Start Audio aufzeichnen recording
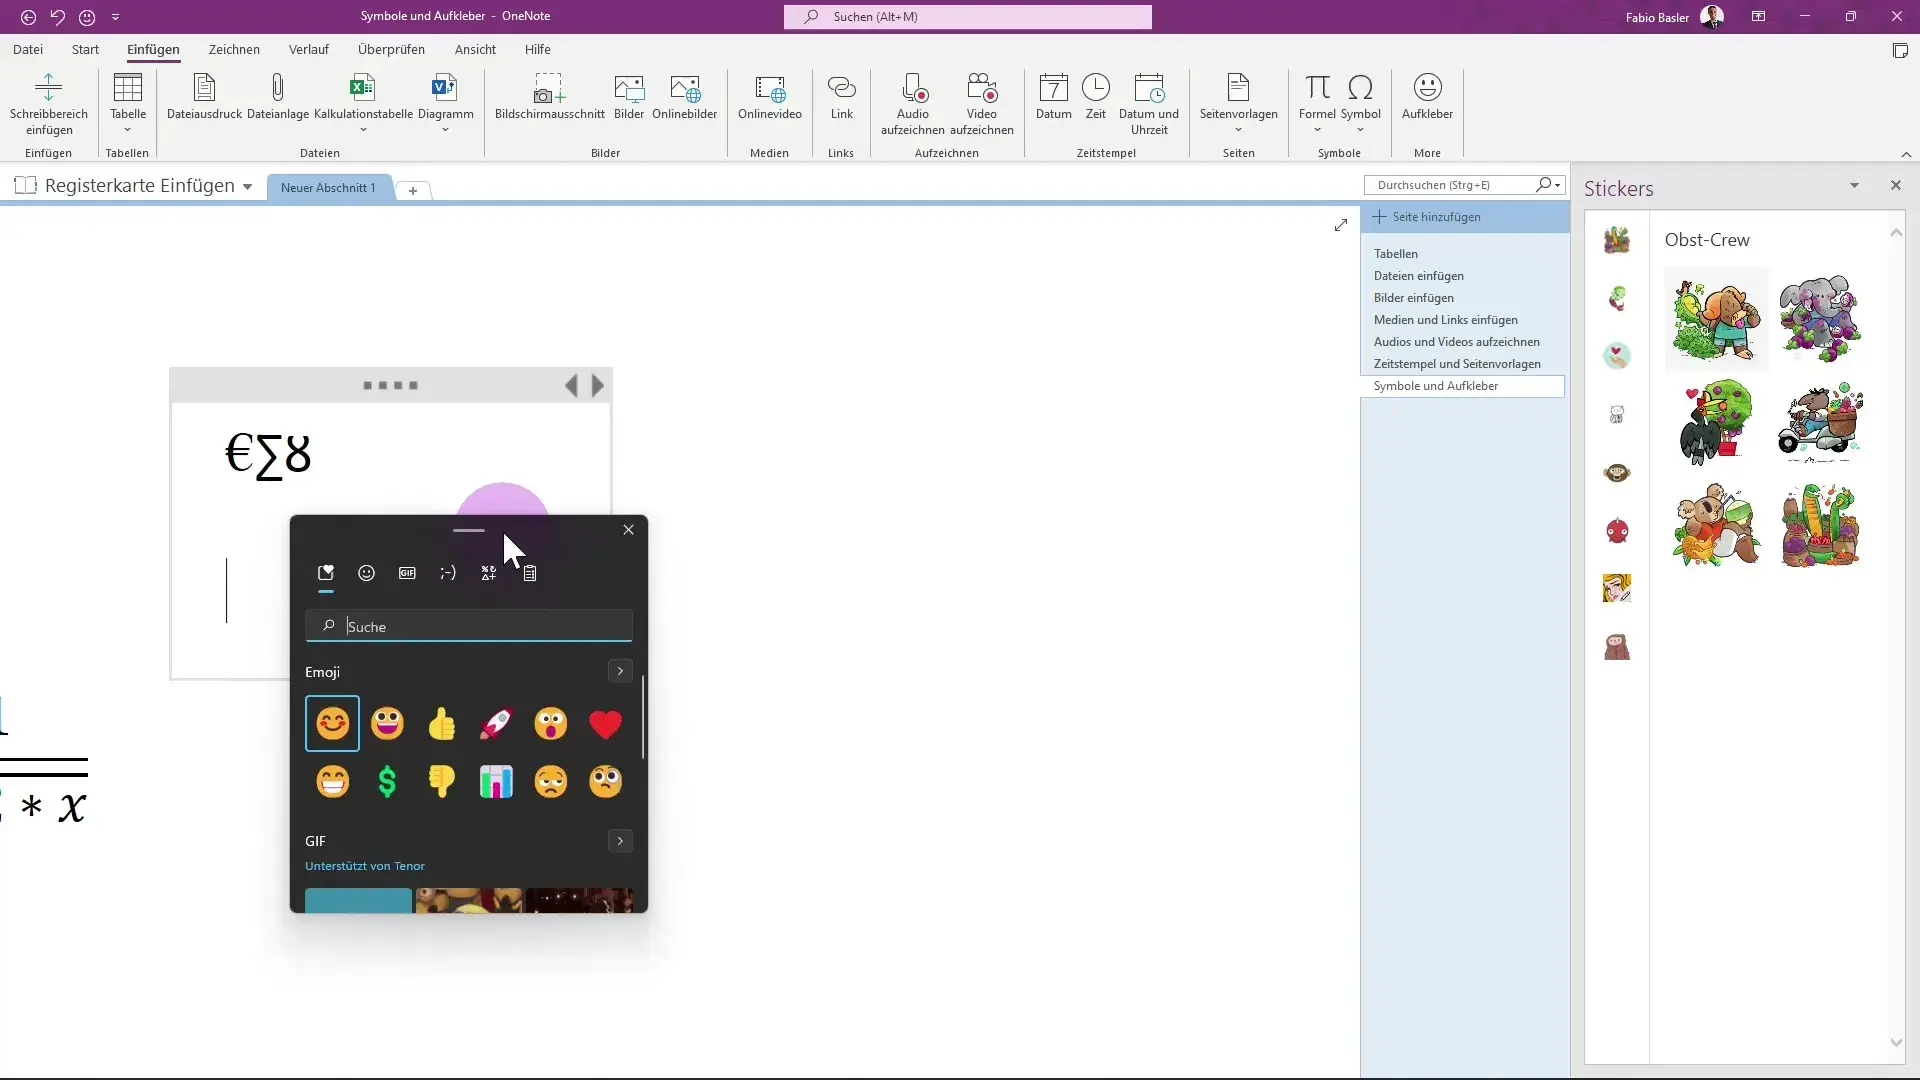The width and height of the screenshot is (1920, 1080). pyautogui.click(x=913, y=104)
